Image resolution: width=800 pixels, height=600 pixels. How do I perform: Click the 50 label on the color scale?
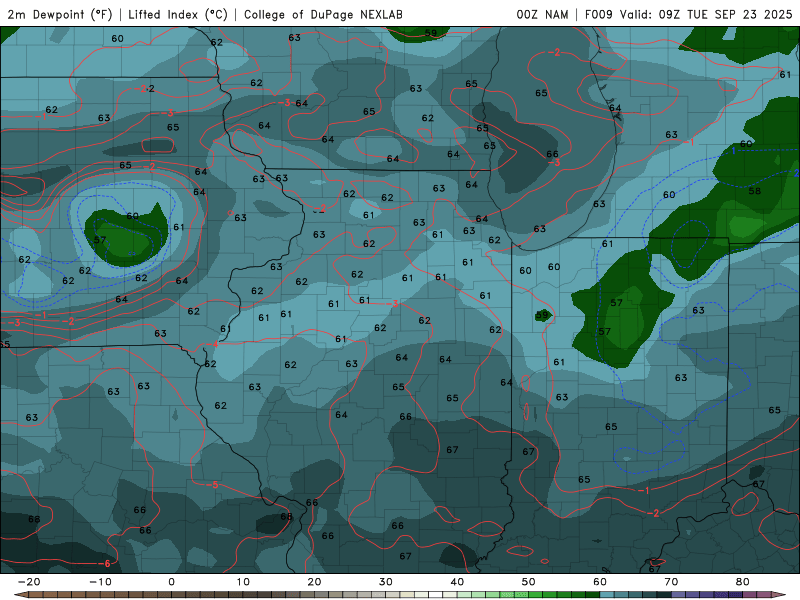pos(529,582)
